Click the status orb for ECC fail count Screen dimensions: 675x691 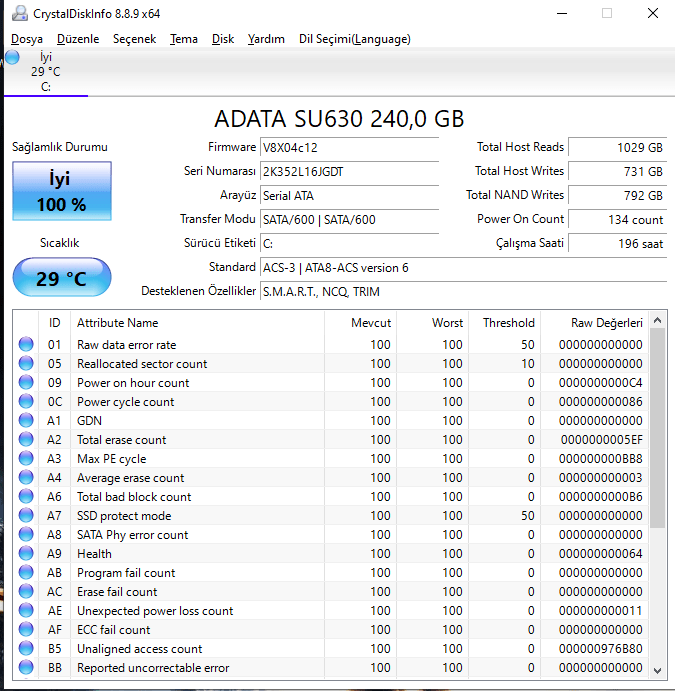26,629
